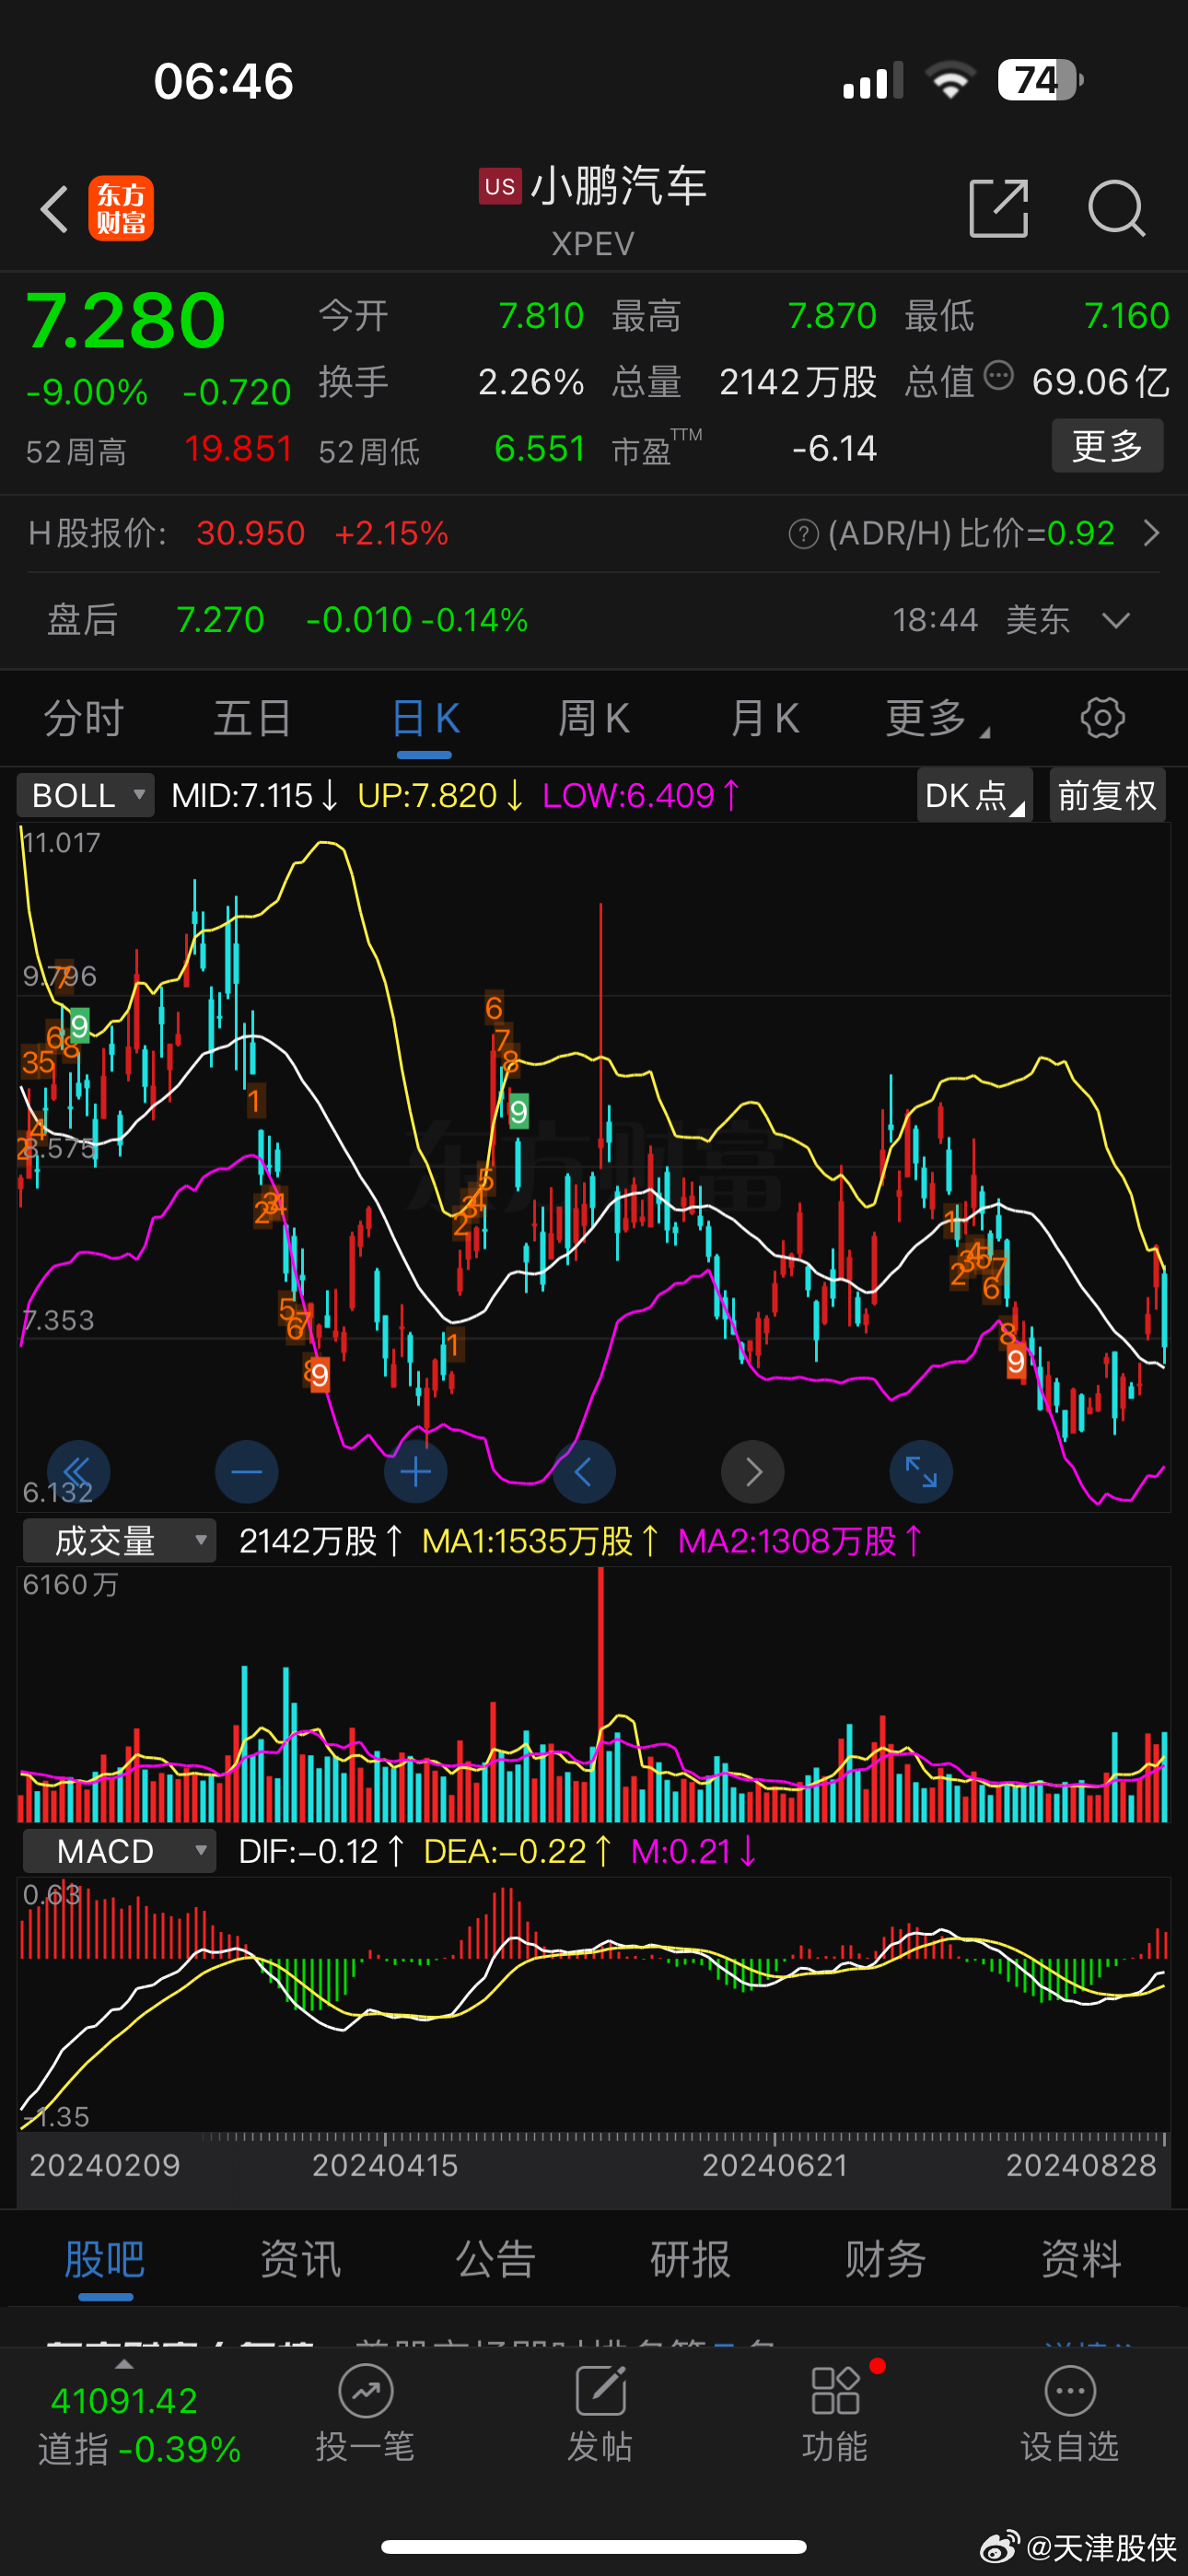Tap the back arrow icon
Image resolution: width=1188 pixels, height=2576 pixels.
point(54,209)
